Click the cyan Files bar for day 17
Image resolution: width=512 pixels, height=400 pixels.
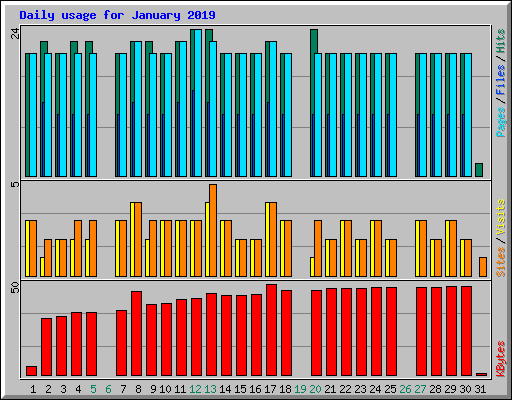[x=273, y=109]
